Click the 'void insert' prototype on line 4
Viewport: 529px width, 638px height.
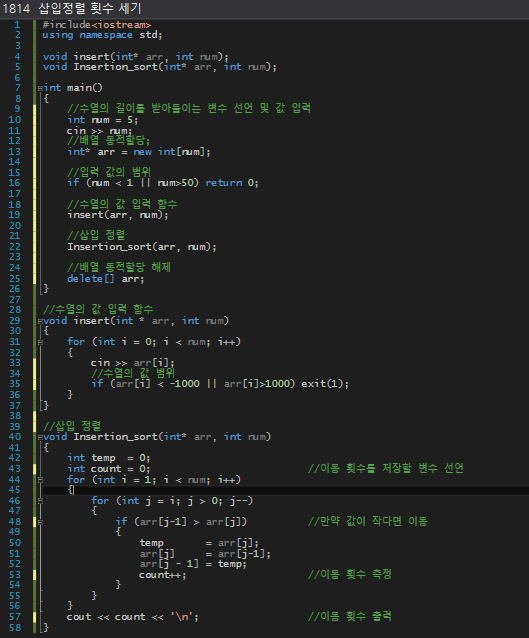[136, 57]
